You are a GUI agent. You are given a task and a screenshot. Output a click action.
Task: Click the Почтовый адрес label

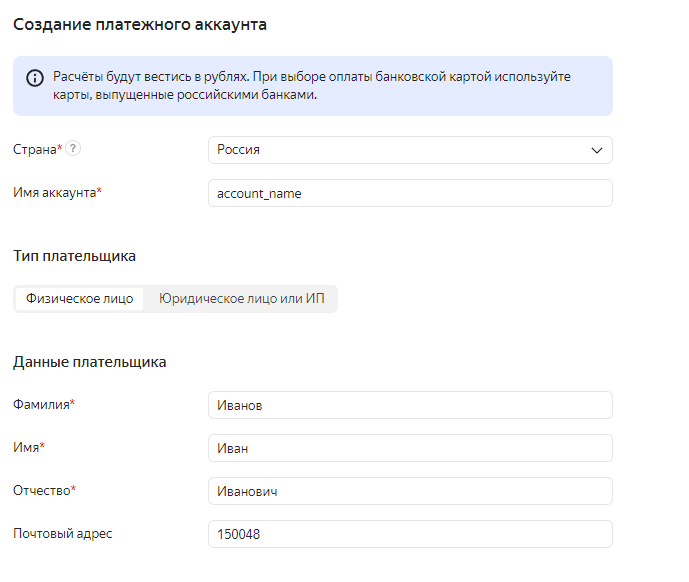tap(63, 534)
